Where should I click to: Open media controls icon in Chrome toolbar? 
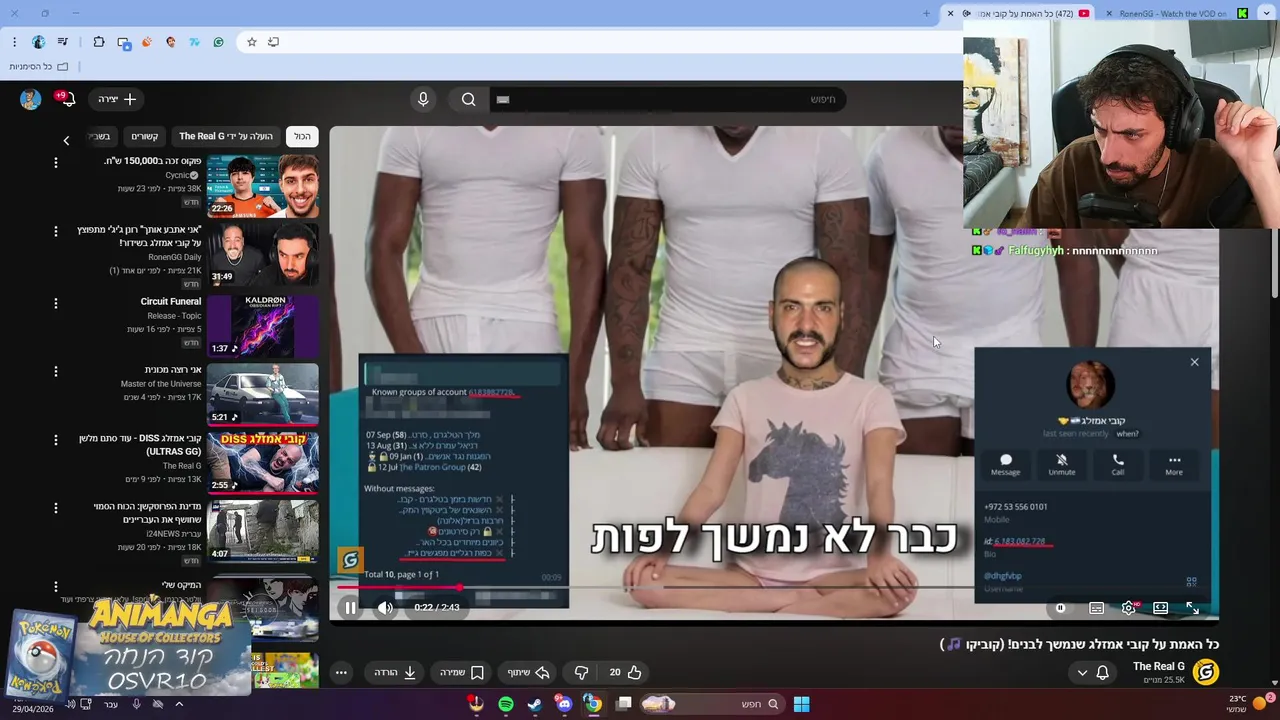point(63,42)
